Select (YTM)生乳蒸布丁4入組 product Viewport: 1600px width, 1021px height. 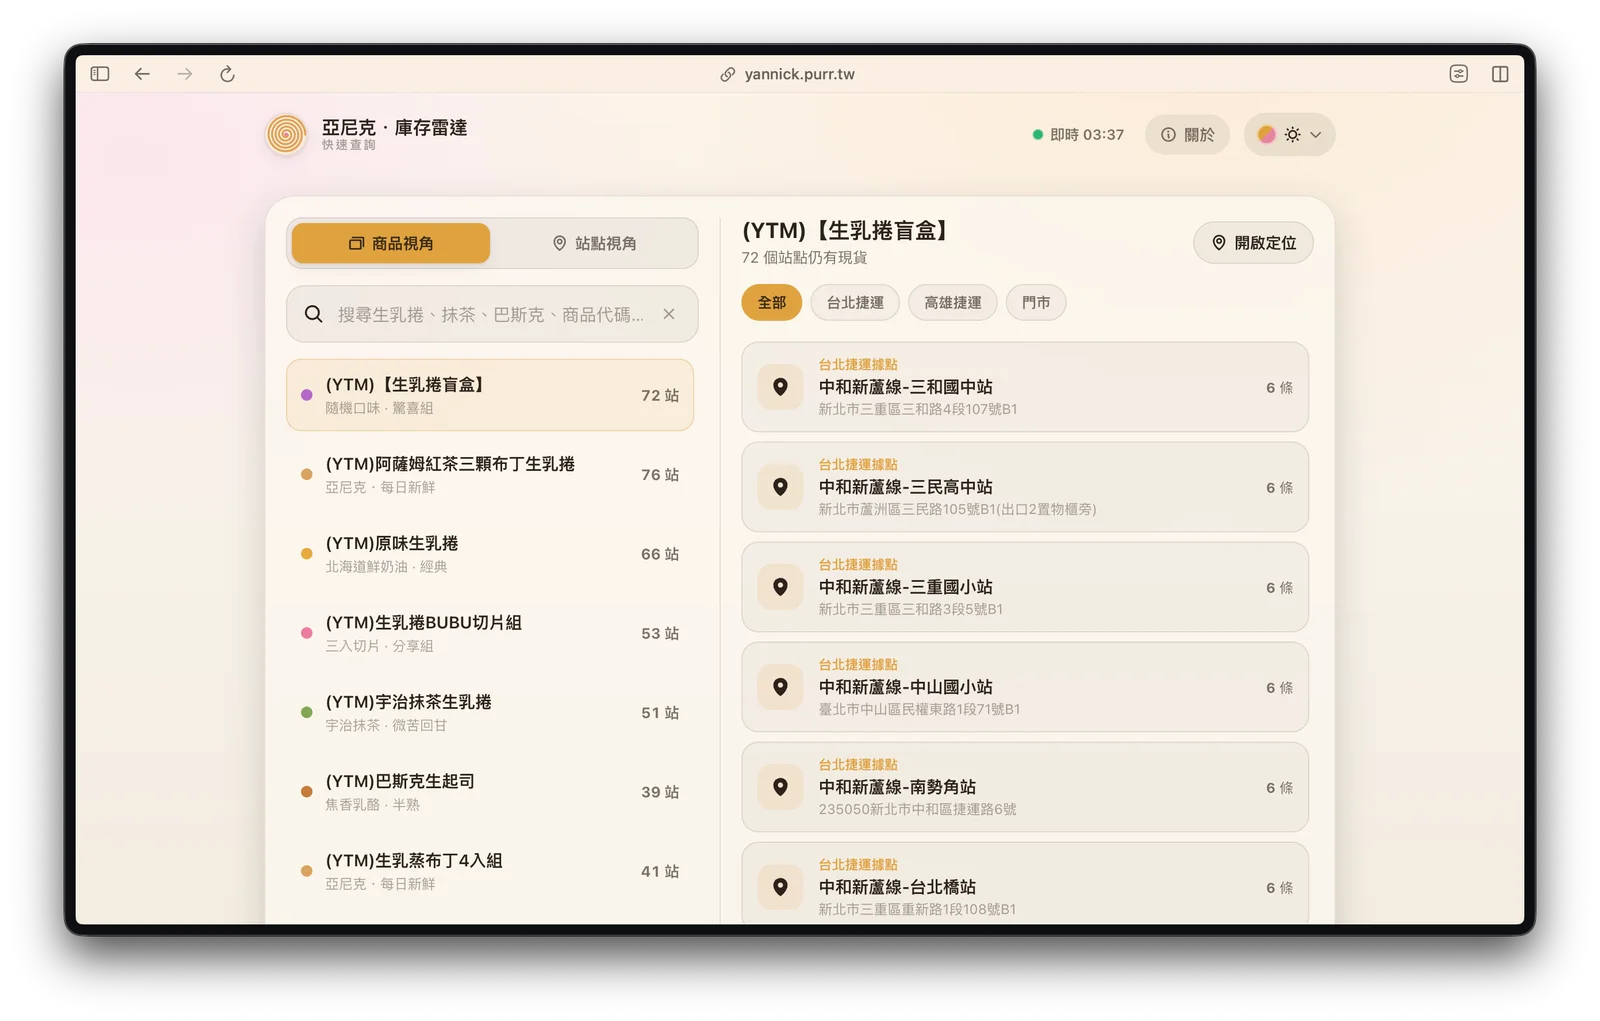pyautogui.click(x=490, y=871)
